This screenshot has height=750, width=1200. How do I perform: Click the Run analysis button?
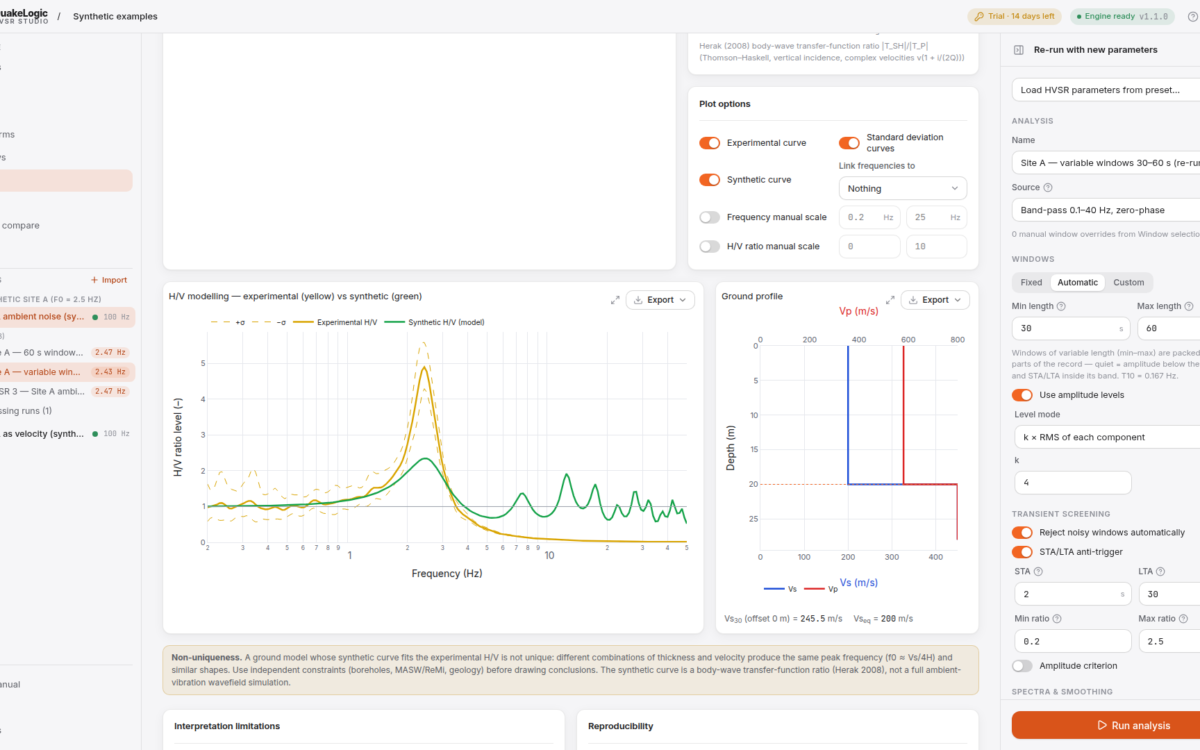[1106, 725]
